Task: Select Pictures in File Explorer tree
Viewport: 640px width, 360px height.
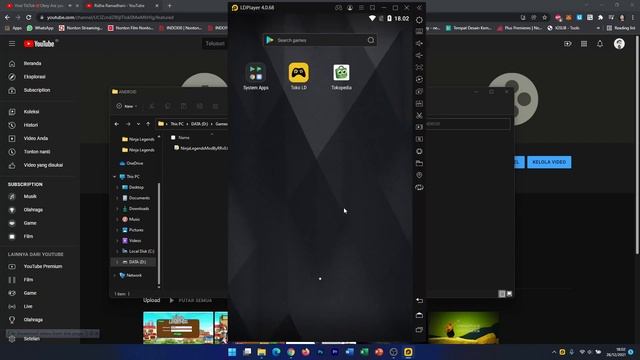Action: coord(132,230)
